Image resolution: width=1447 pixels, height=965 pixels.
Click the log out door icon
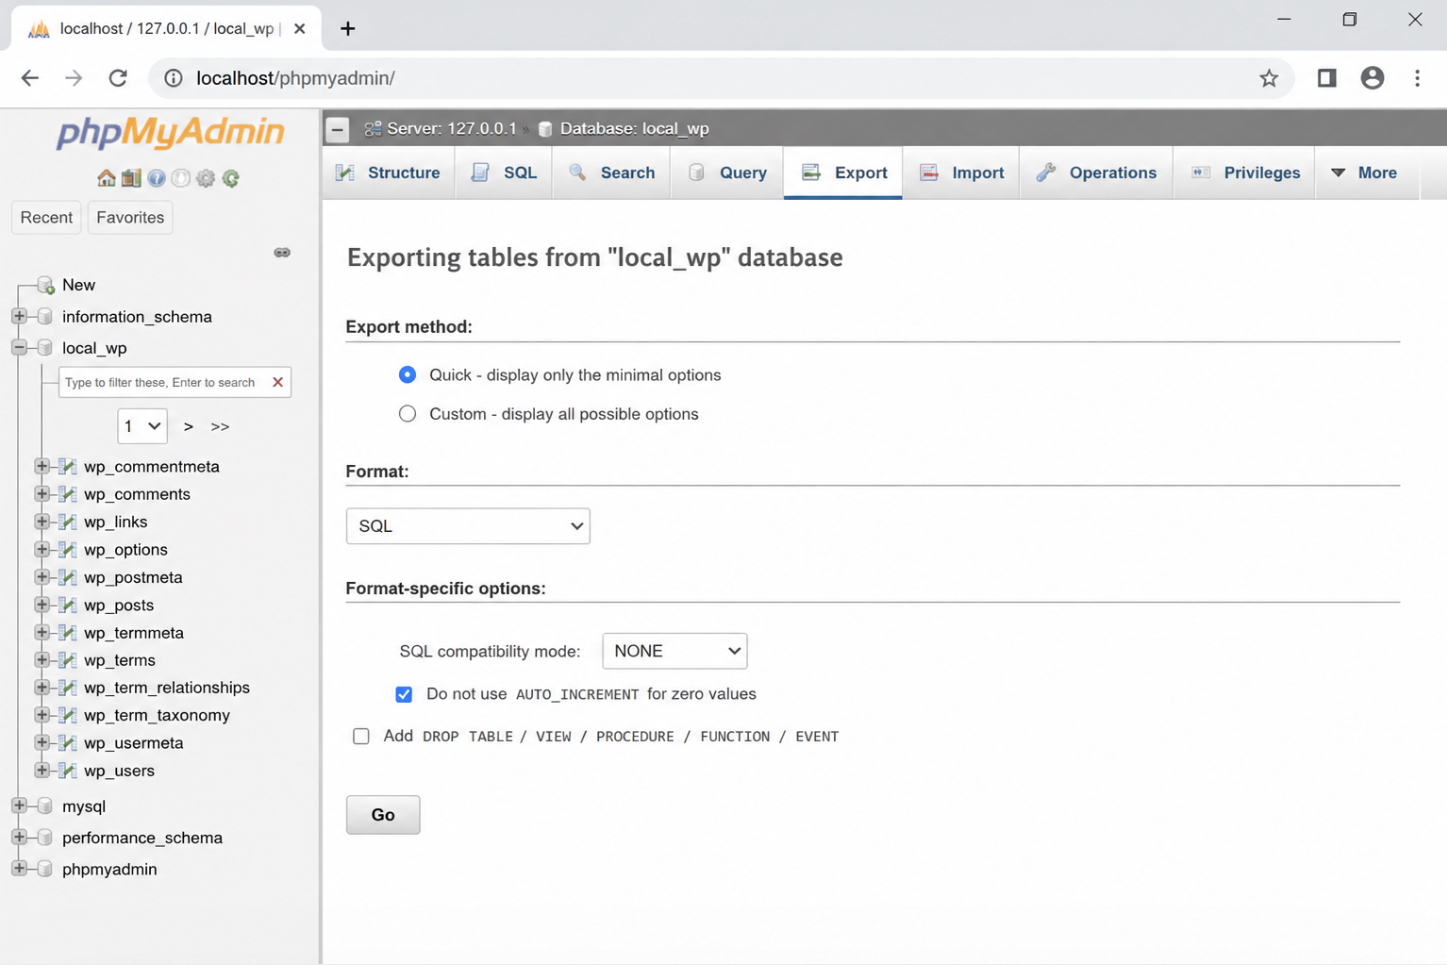pyautogui.click(x=131, y=178)
